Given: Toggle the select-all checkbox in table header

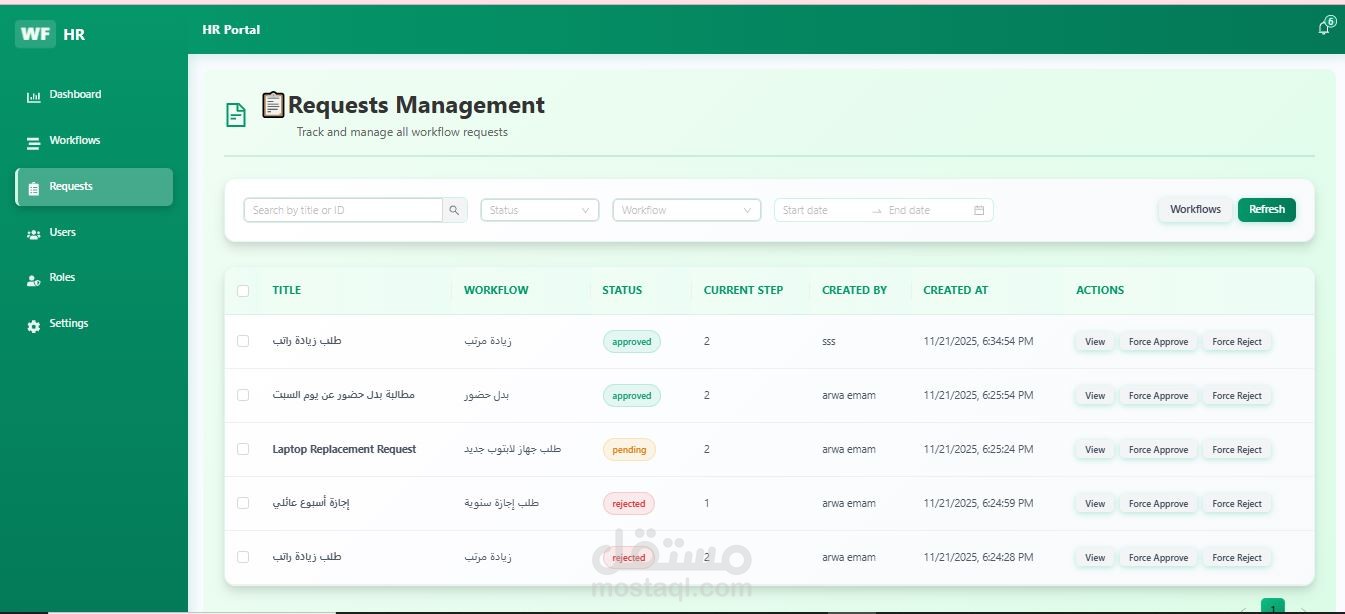Looking at the screenshot, I should pos(243,291).
